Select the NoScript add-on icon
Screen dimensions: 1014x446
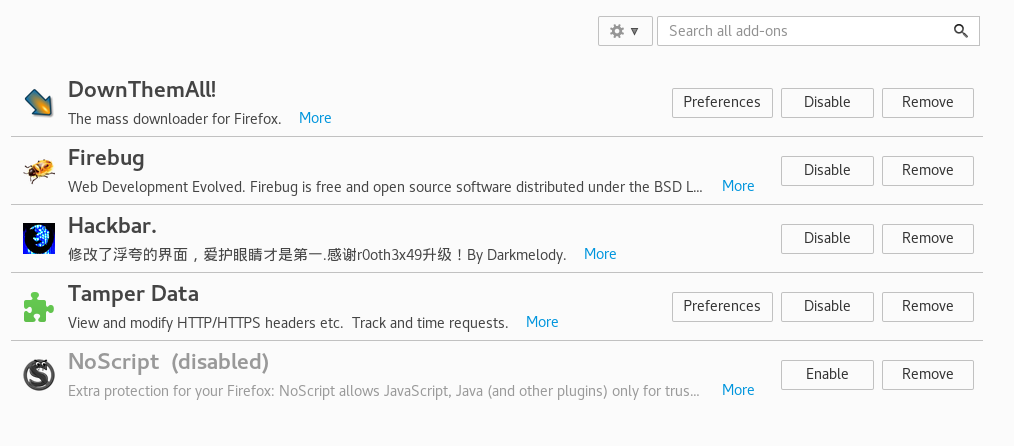[x=39, y=374]
